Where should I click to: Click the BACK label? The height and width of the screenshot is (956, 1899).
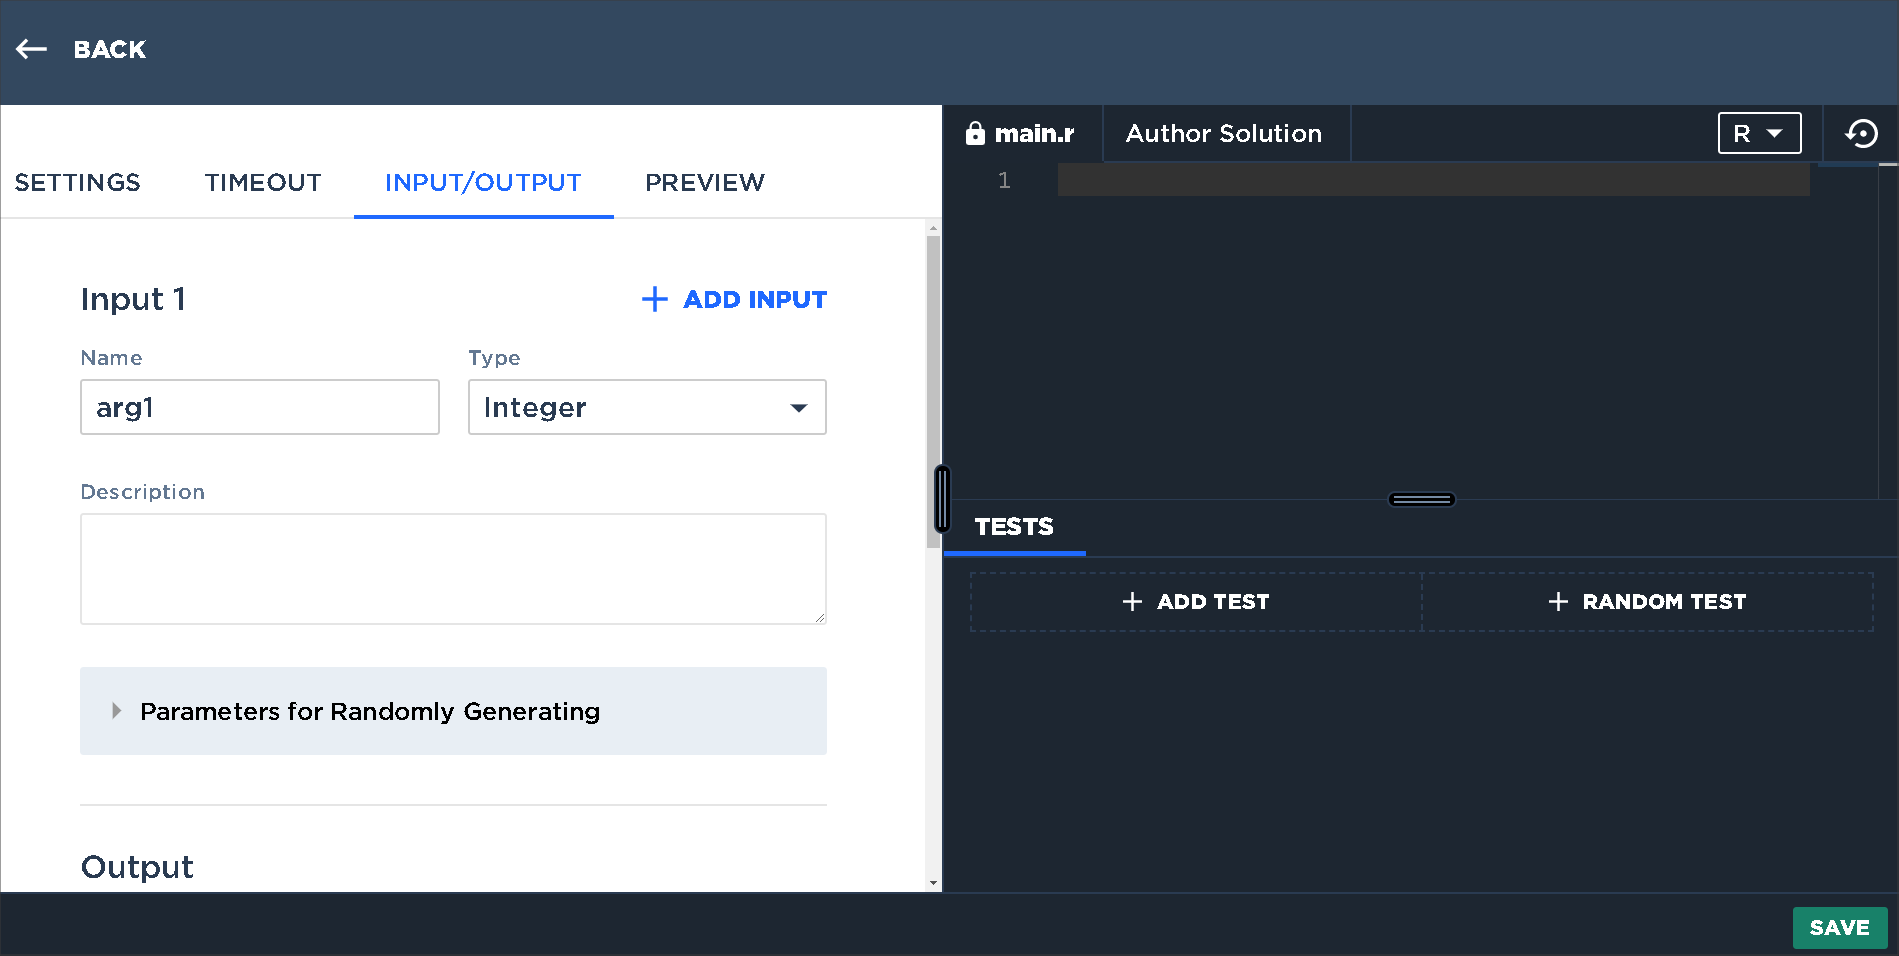[x=109, y=49]
